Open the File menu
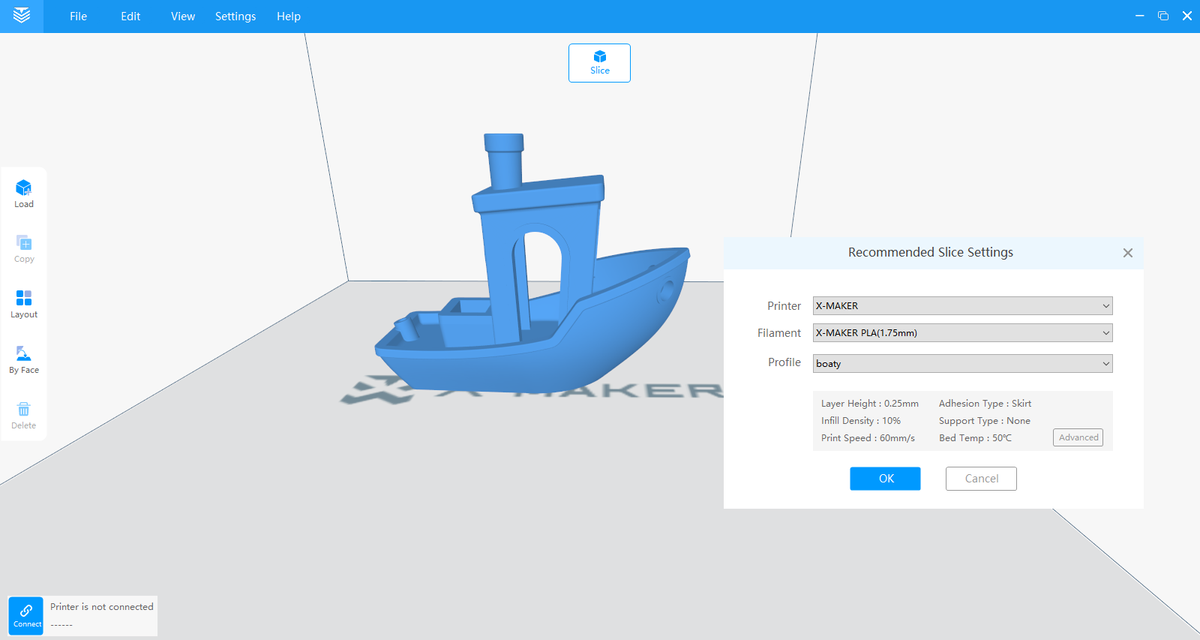 coord(77,16)
